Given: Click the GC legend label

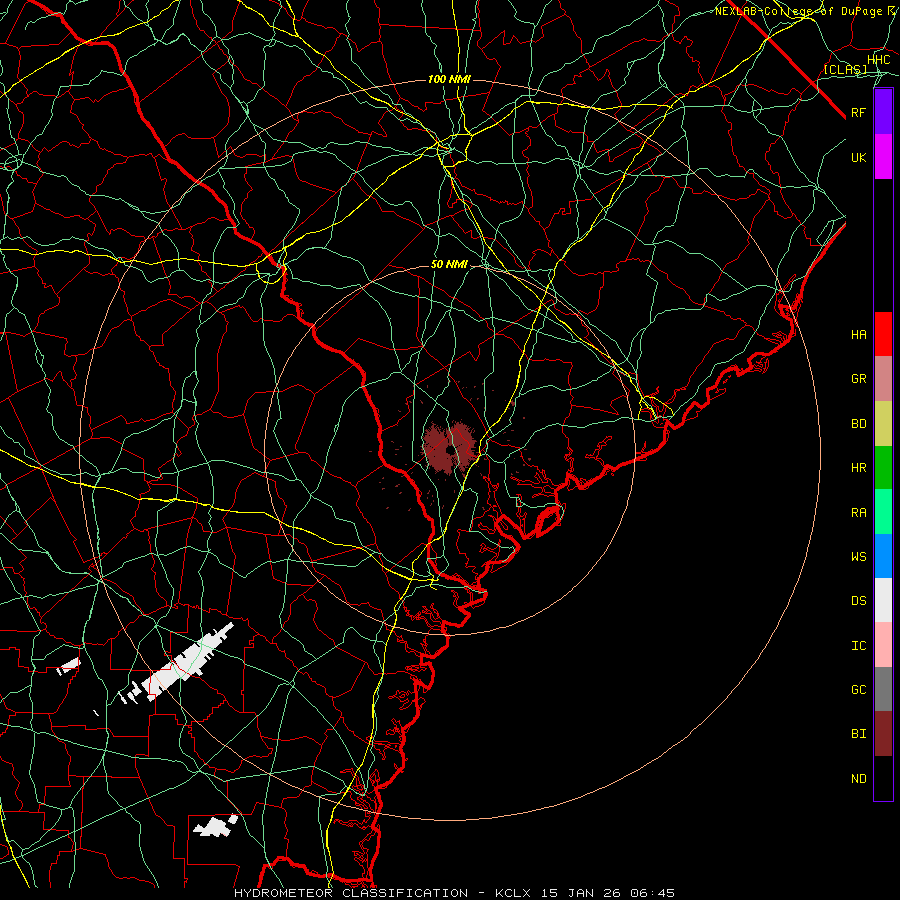Looking at the screenshot, I should pyautogui.click(x=859, y=690).
